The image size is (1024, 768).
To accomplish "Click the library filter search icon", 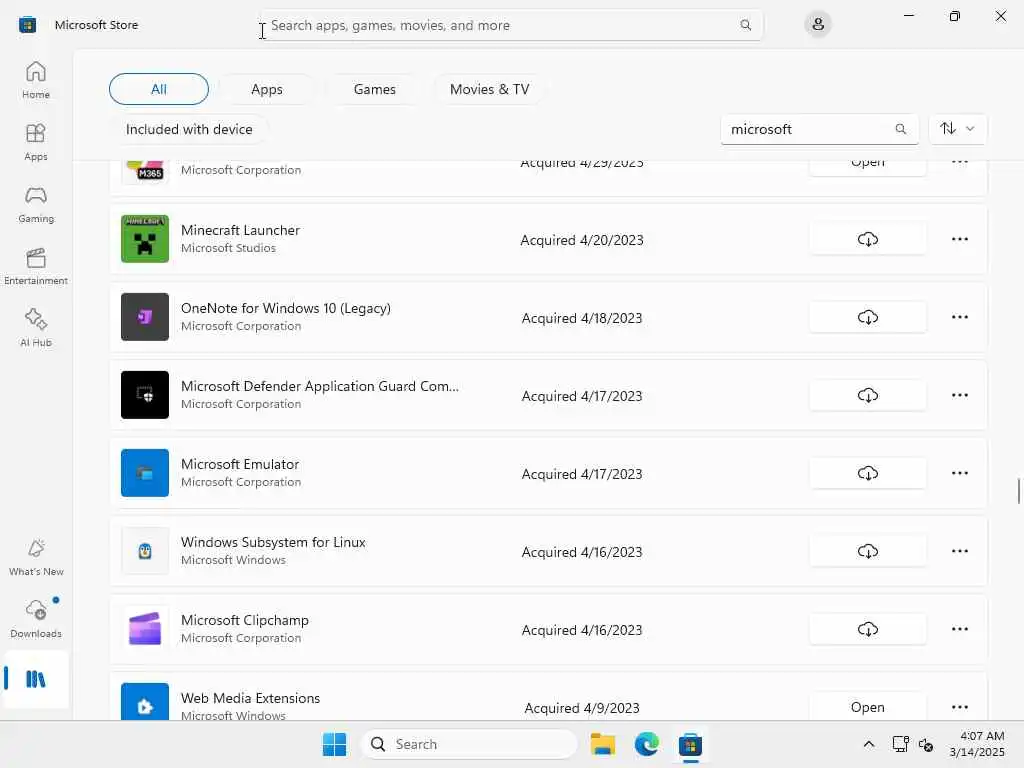I will 901,129.
